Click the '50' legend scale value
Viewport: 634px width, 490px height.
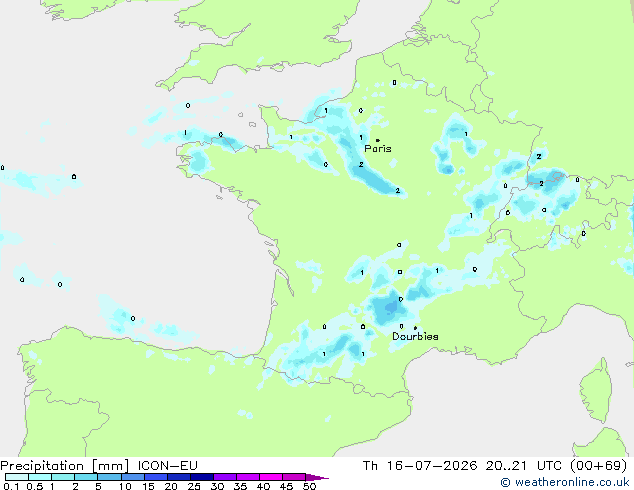[x=309, y=486]
